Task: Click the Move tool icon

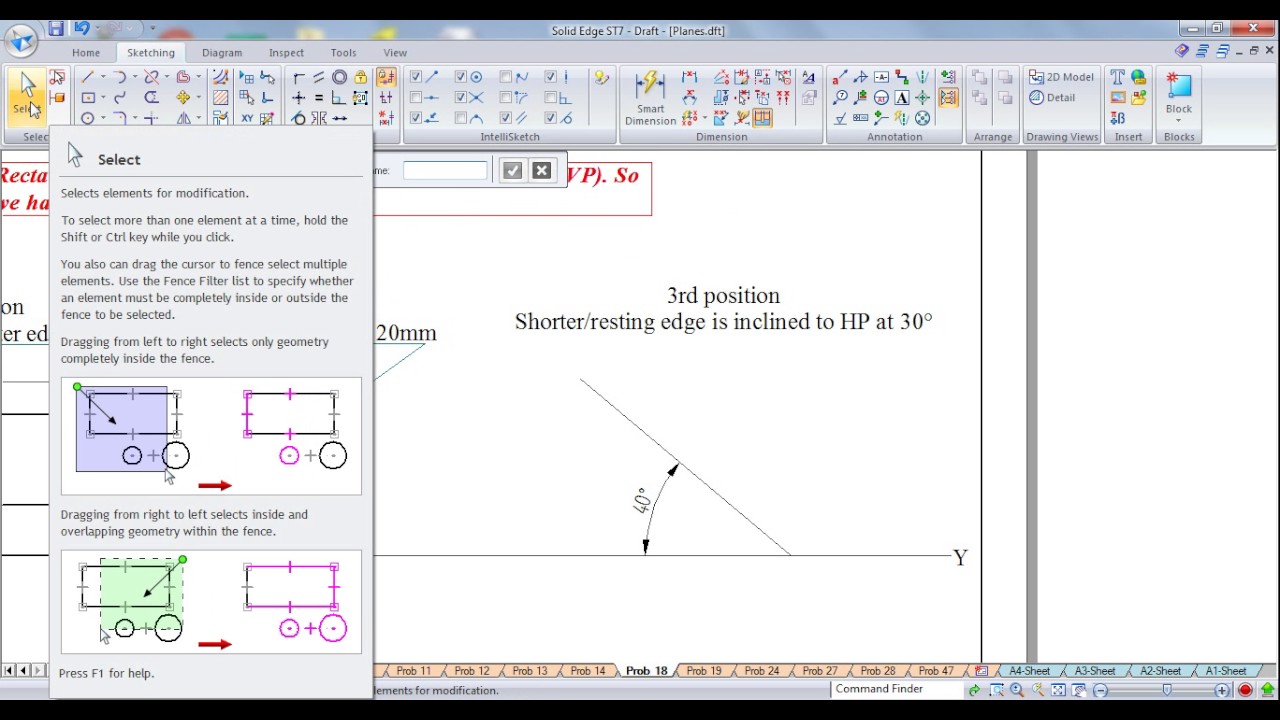Action: click(183, 98)
